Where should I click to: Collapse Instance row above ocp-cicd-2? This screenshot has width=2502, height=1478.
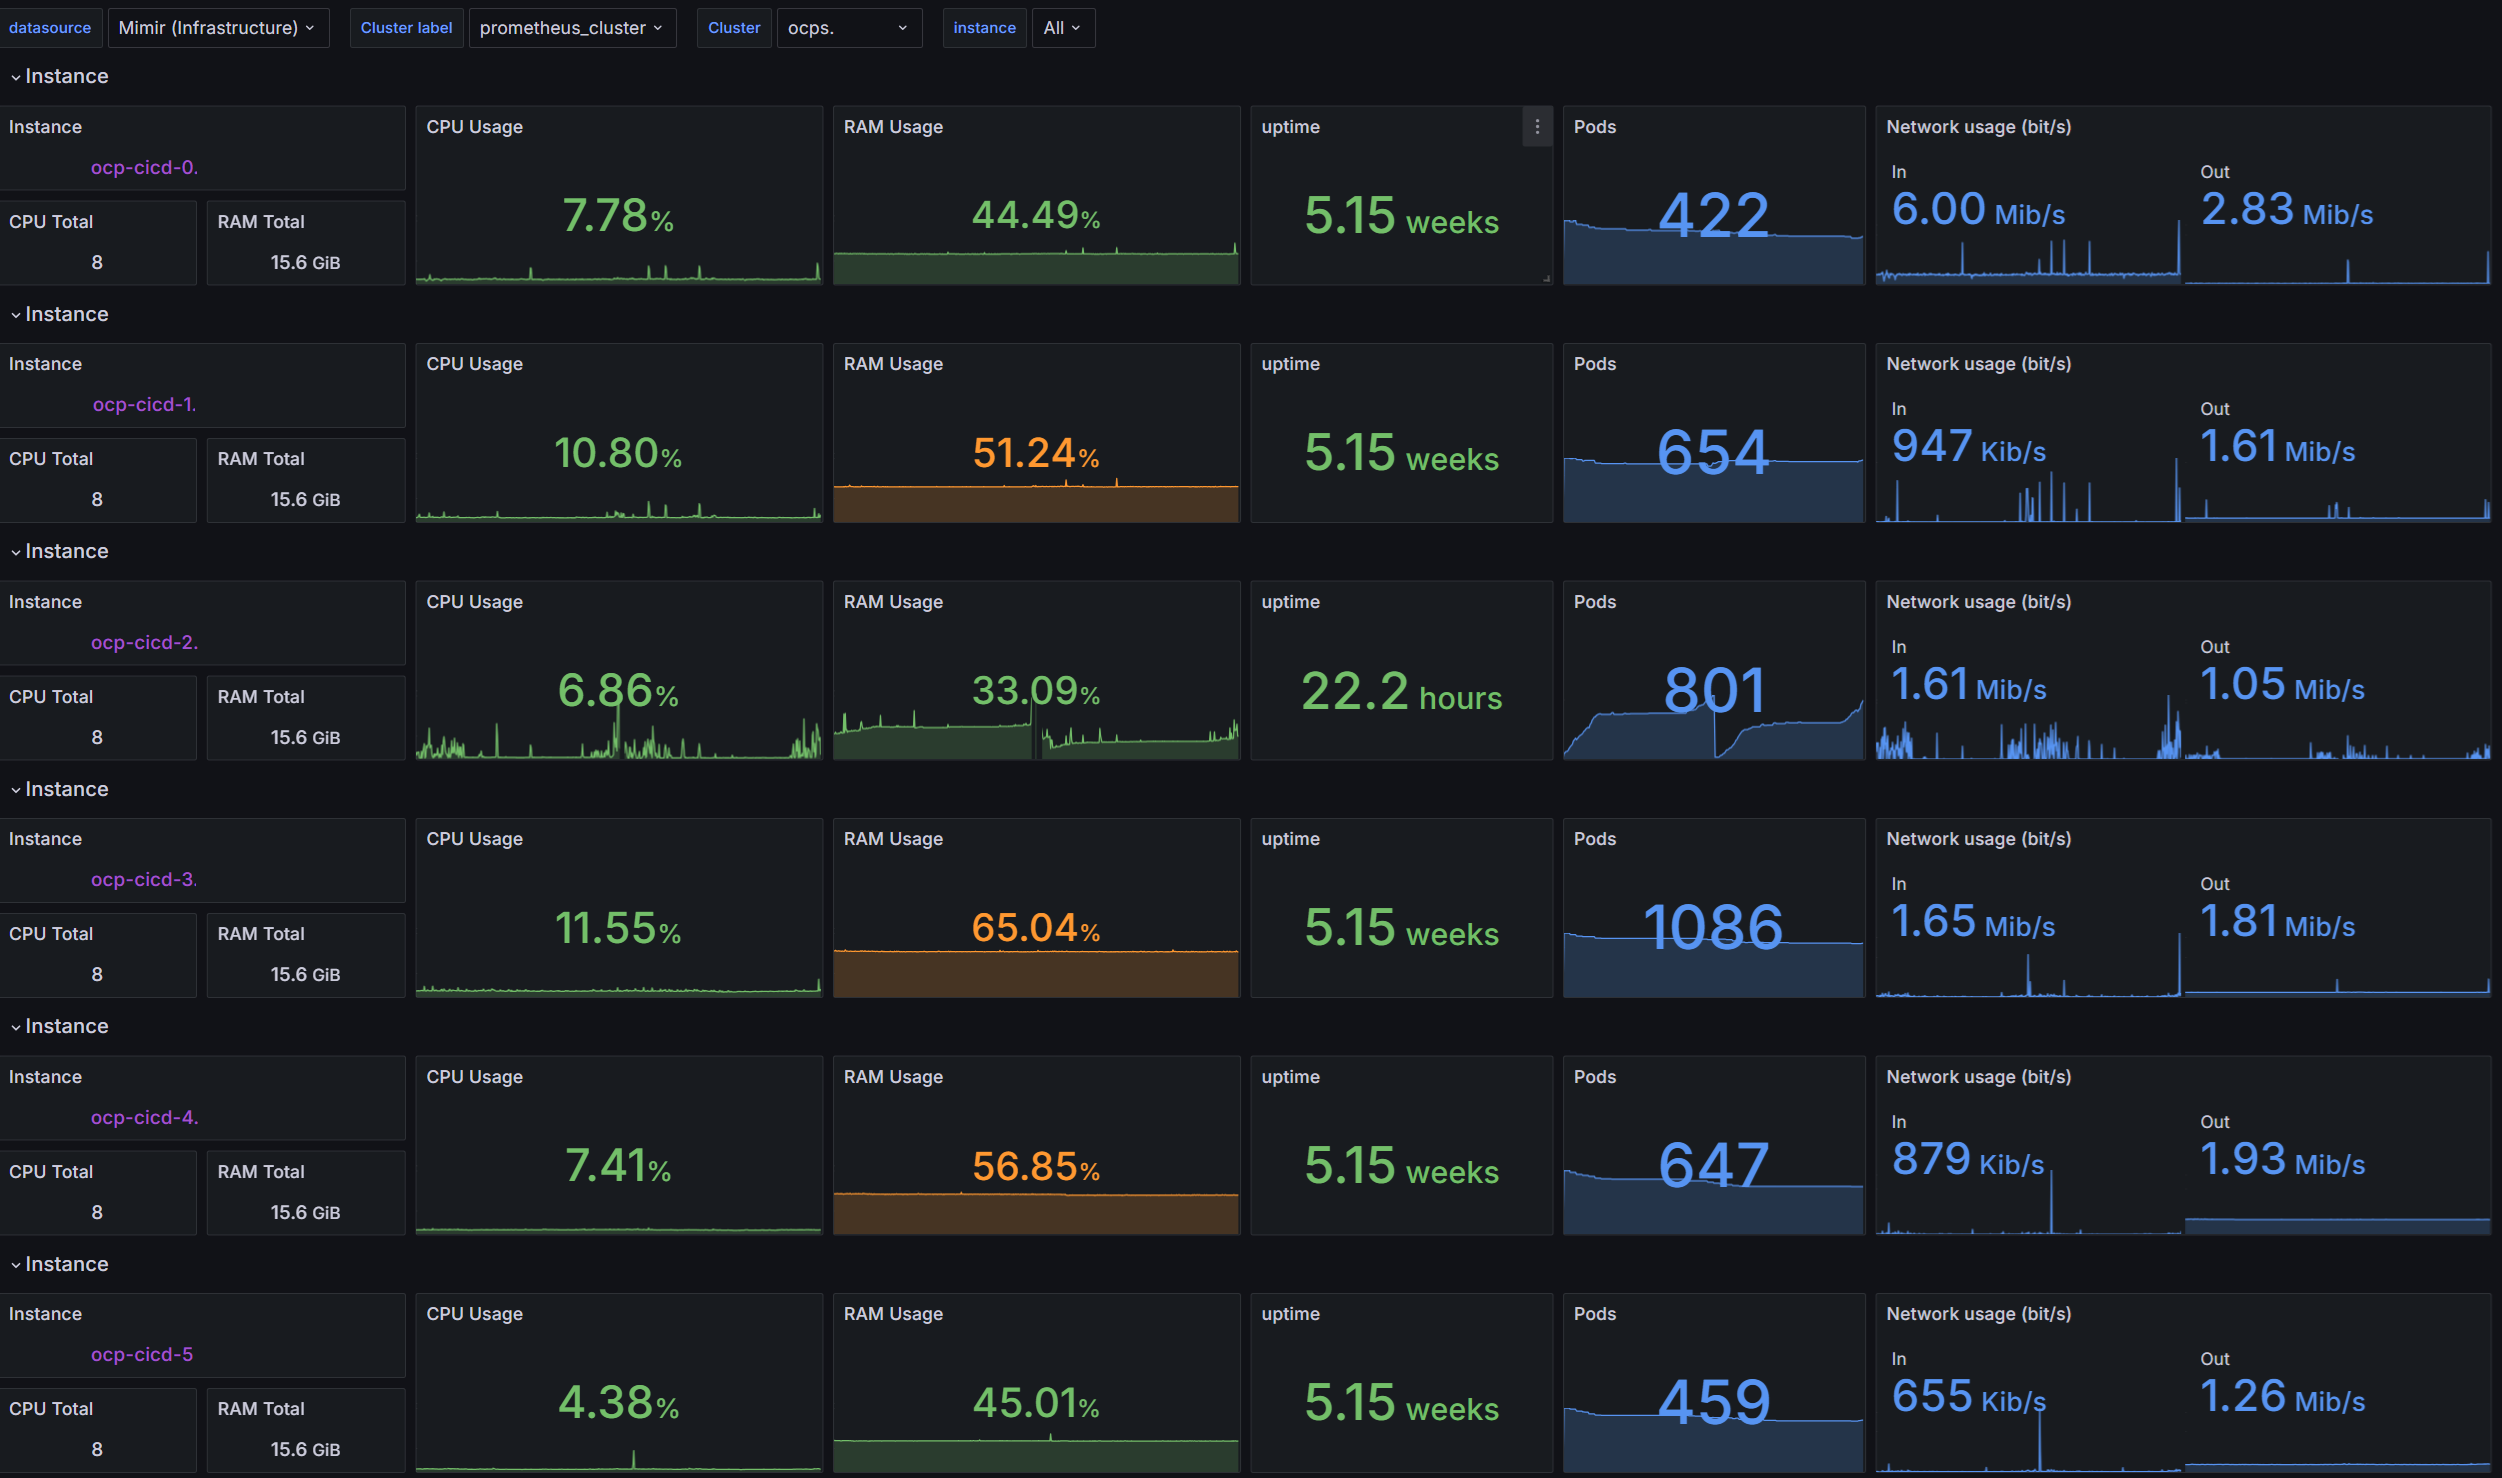pos(16,552)
